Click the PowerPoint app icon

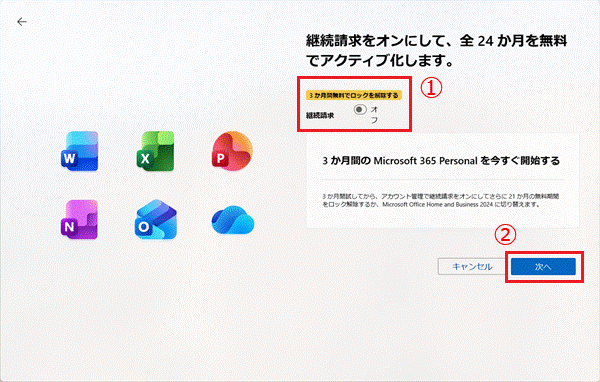tap(232, 151)
